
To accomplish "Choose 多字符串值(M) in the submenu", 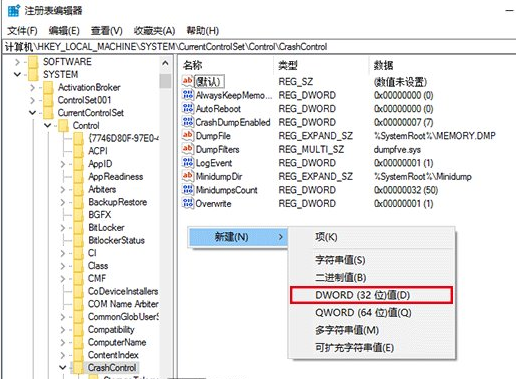I will tap(371, 330).
